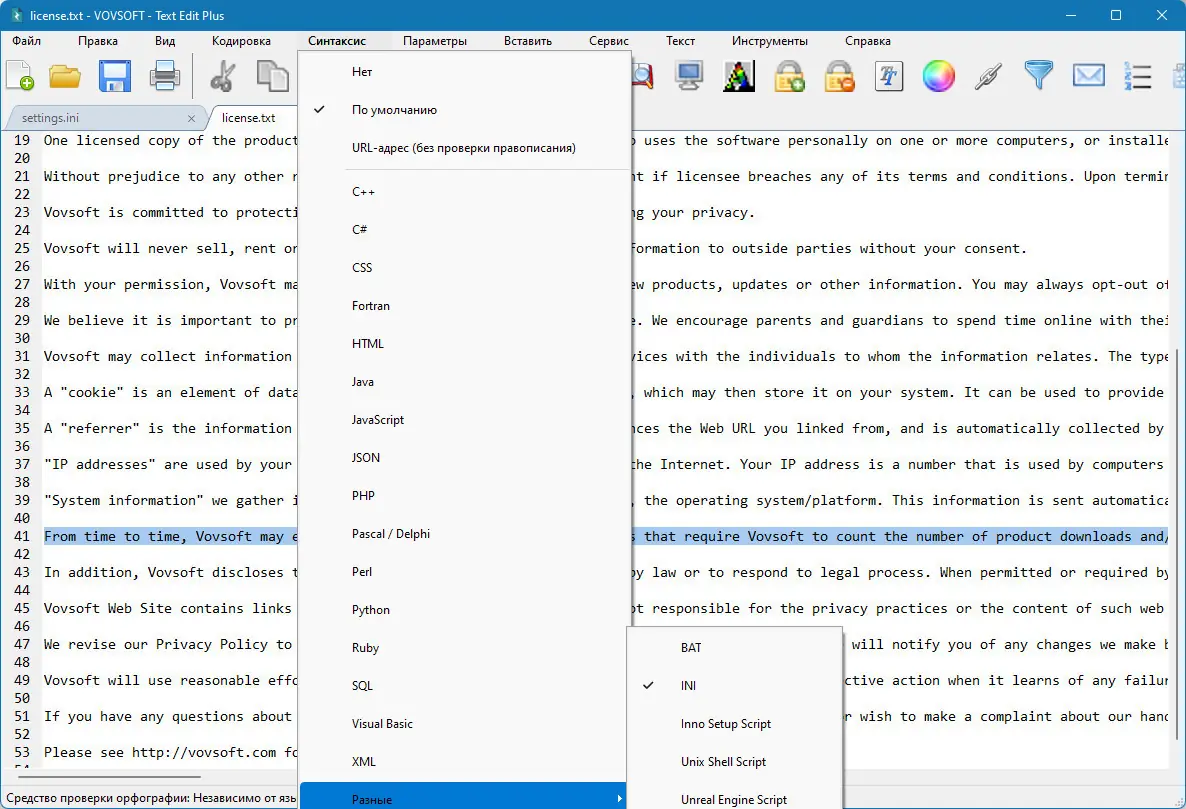Click the spell checker status bar text

click(x=151, y=798)
